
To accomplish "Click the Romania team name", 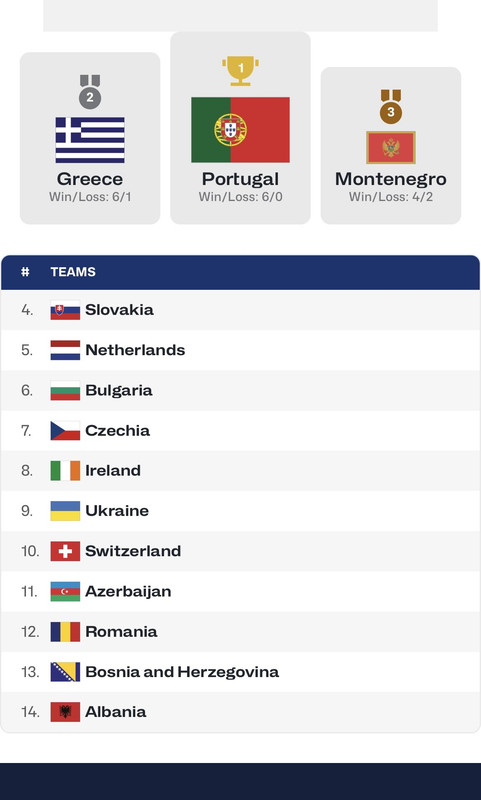I will pyautogui.click(x=121, y=632).
